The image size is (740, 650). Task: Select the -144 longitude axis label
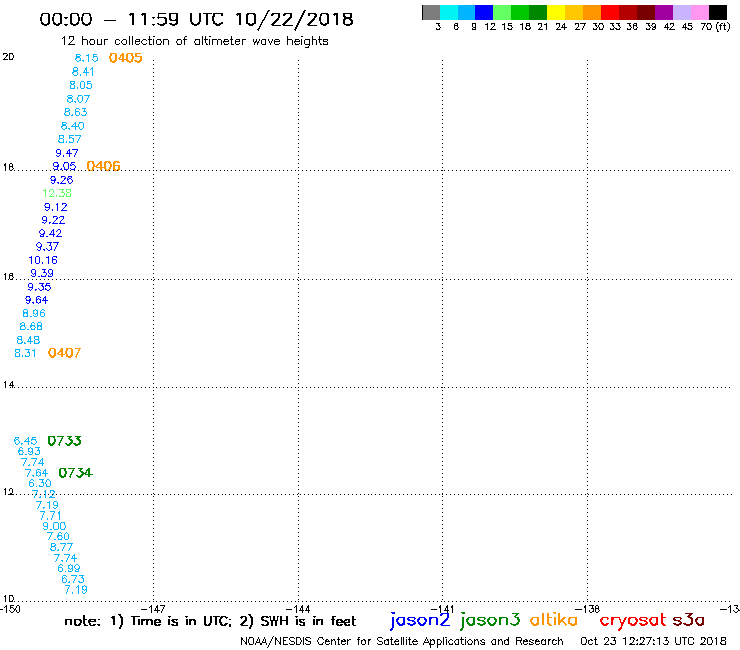tap(298, 609)
